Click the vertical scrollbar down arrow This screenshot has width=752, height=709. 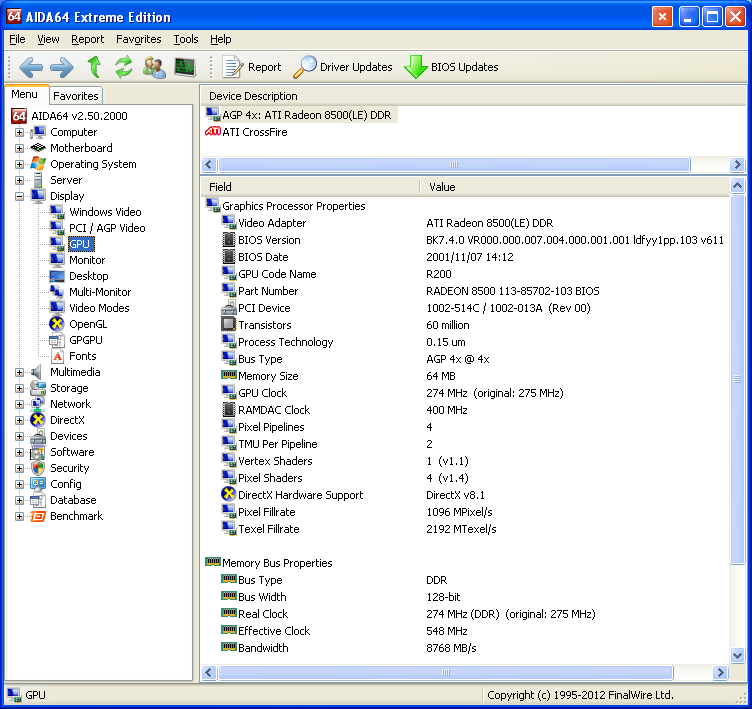(737, 655)
